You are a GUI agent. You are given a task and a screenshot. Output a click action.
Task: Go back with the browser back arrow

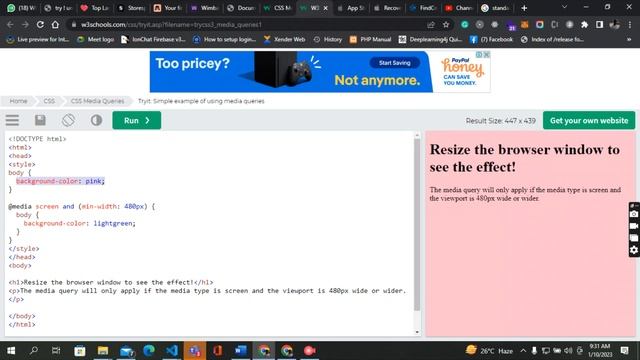(10, 24)
